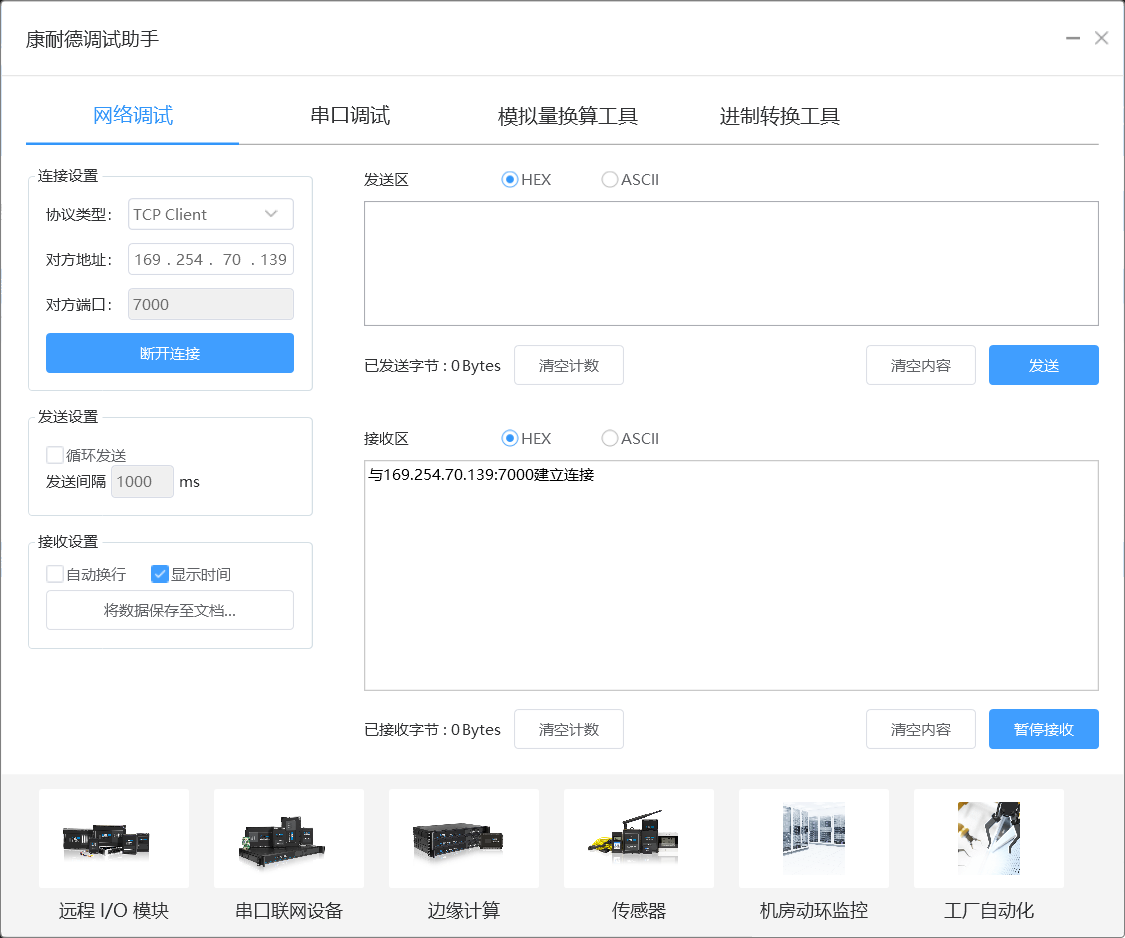Click the 传感器 product image

(639, 838)
